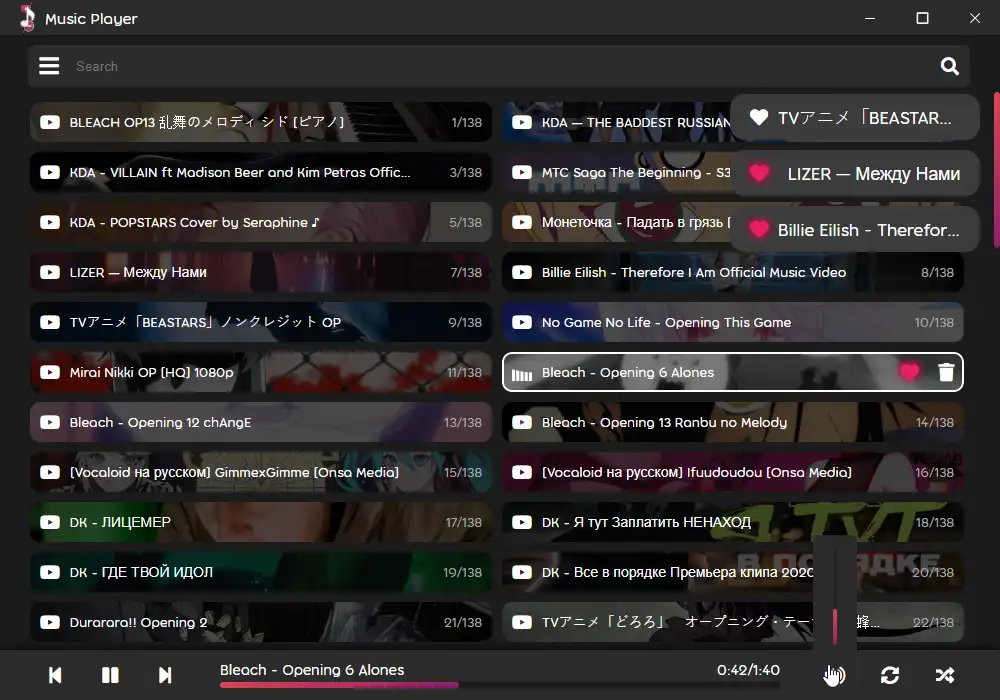Viewport: 1000px width, 700px height.
Task: Play DK - Я тут Заплатить НЕНАХОД
Action: tap(733, 522)
